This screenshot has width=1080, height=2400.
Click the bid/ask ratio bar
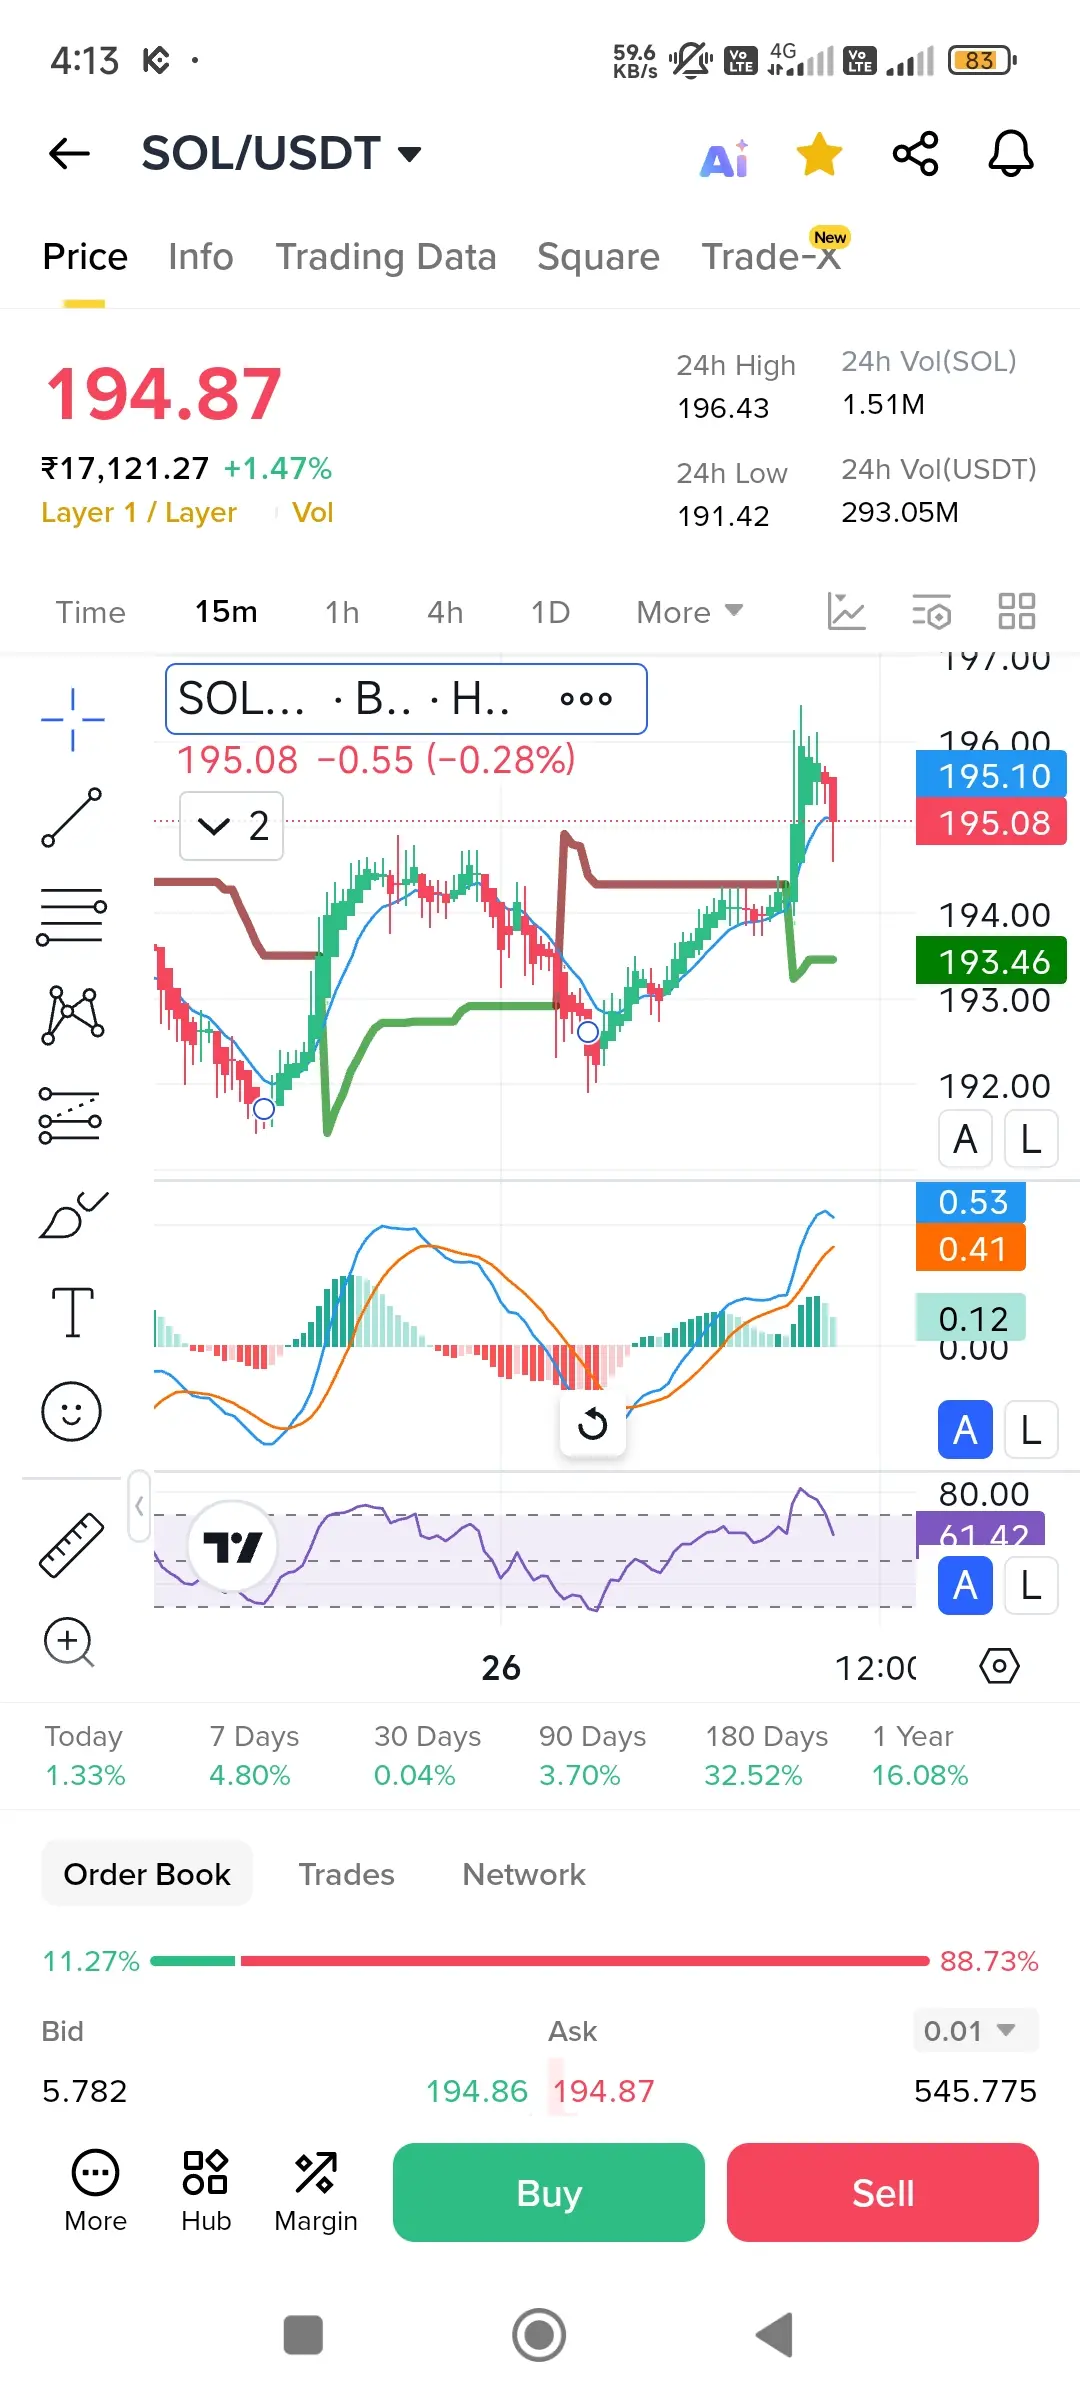(540, 1961)
